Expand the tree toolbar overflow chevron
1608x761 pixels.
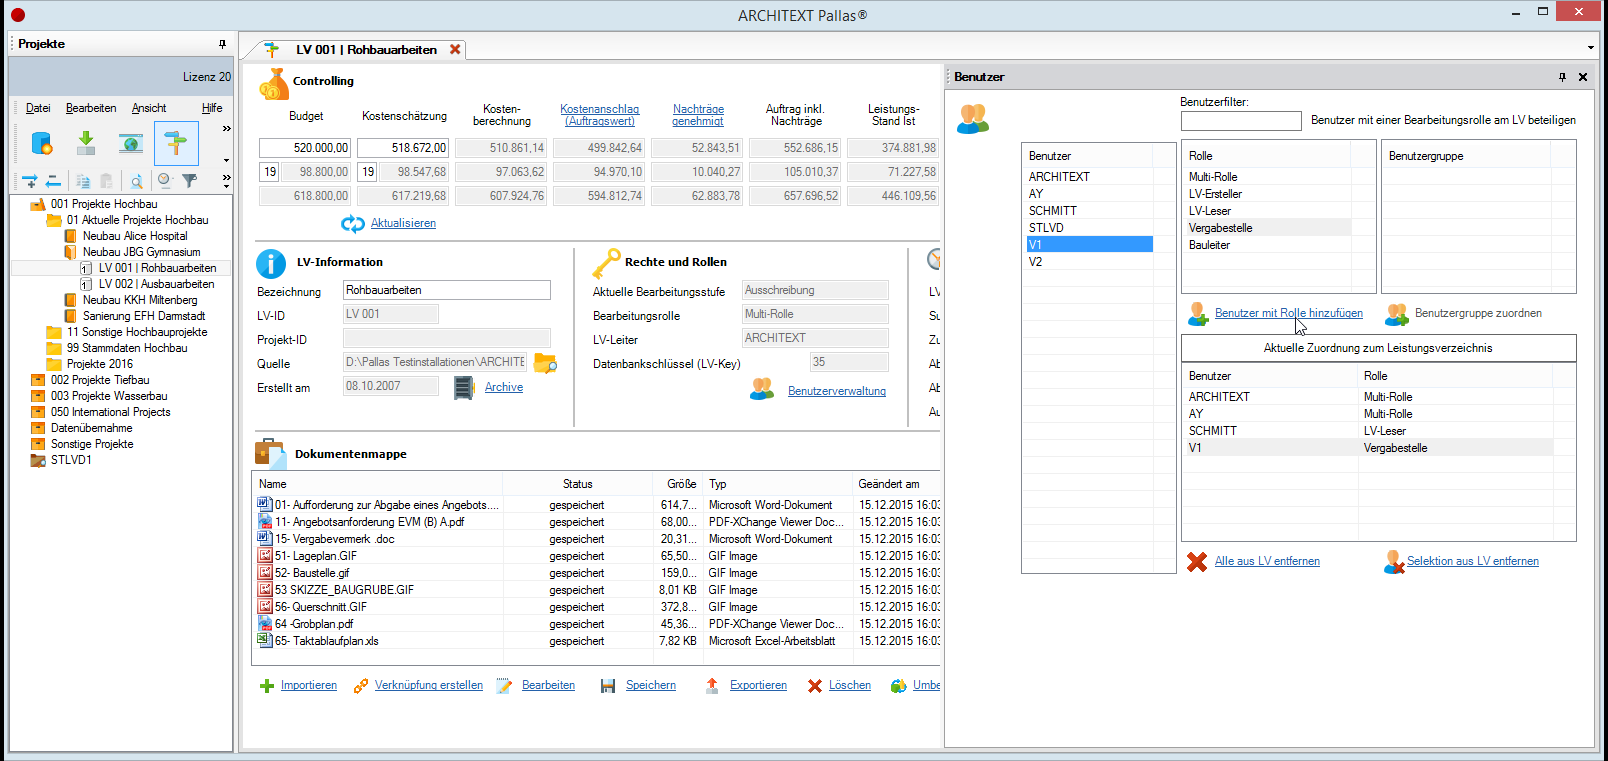[x=226, y=178]
